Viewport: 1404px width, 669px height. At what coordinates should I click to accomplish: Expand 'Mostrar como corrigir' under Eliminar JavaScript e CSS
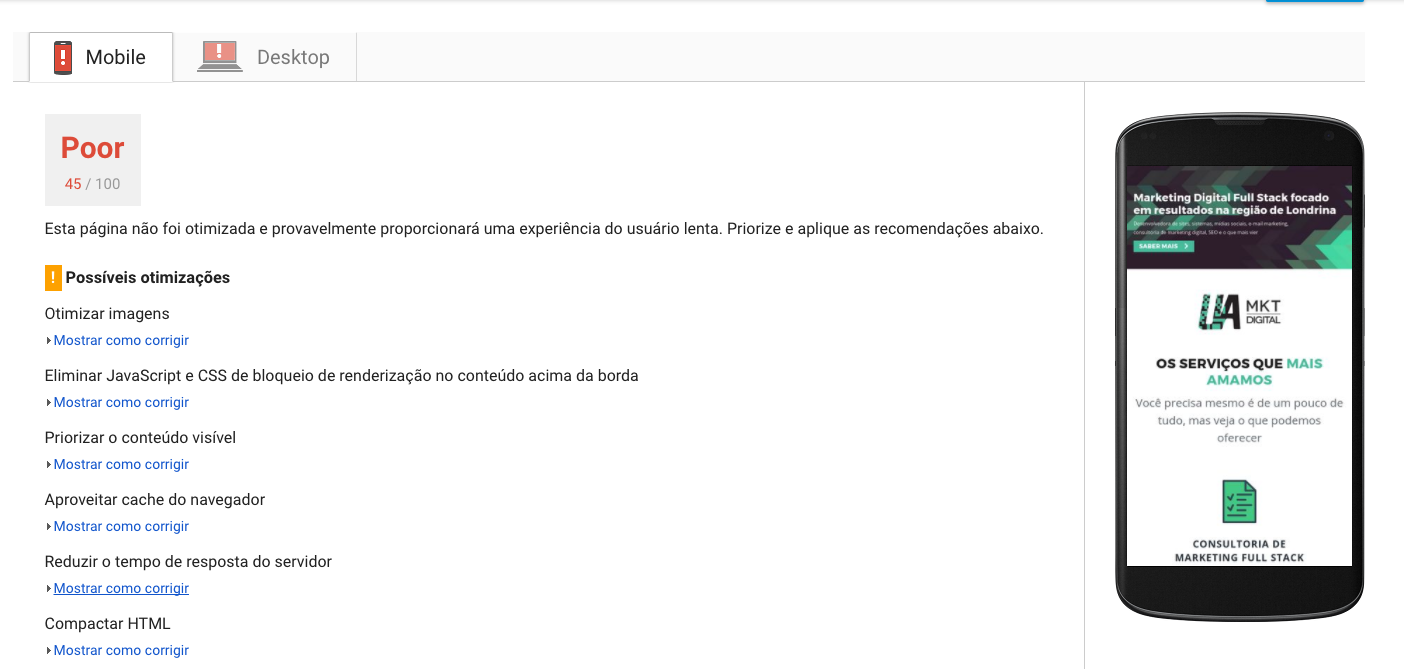[121, 402]
